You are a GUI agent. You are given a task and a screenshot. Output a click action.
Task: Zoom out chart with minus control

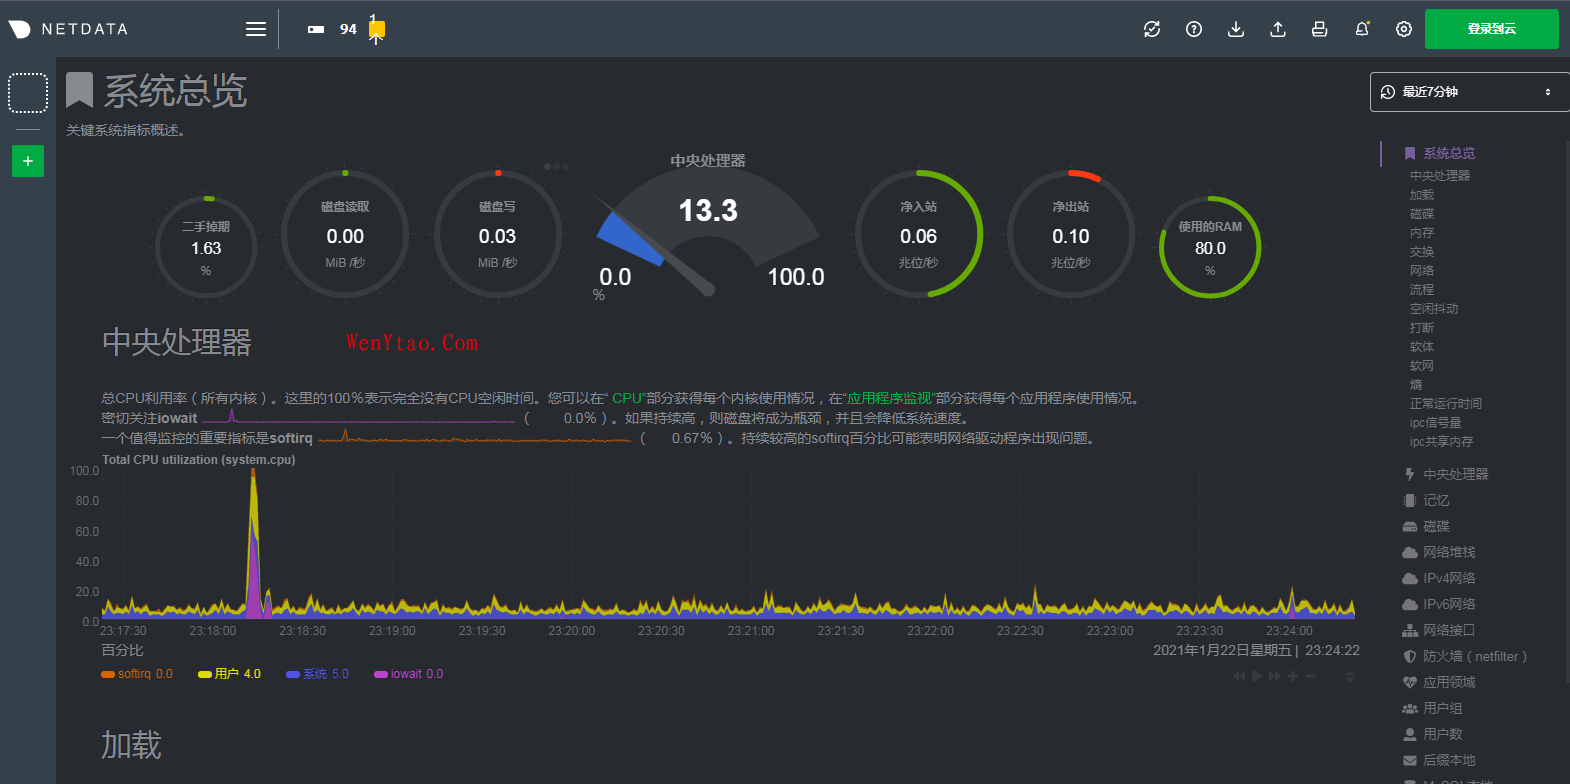[x=1311, y=676]
